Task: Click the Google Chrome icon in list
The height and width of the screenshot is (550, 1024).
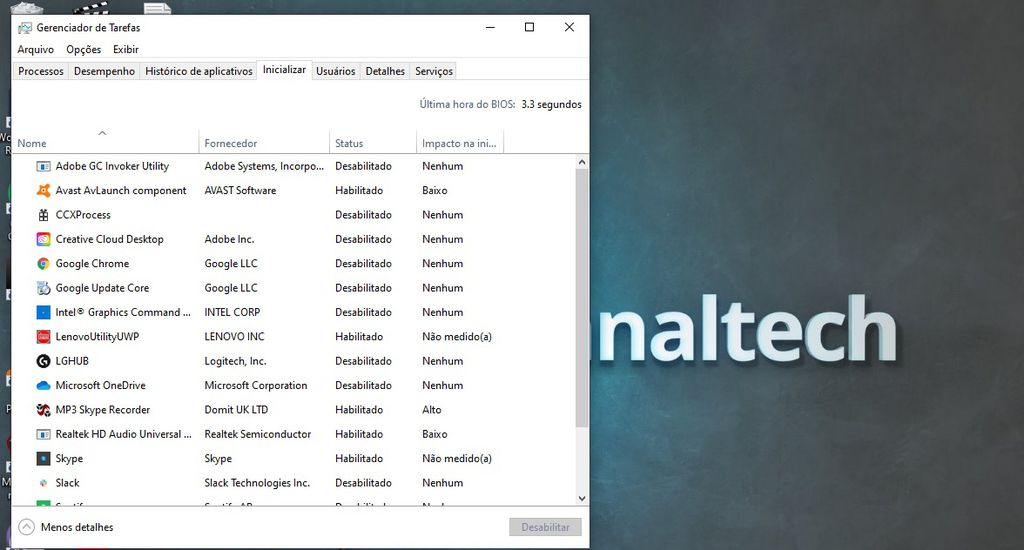Action: (x=43, y=264)
